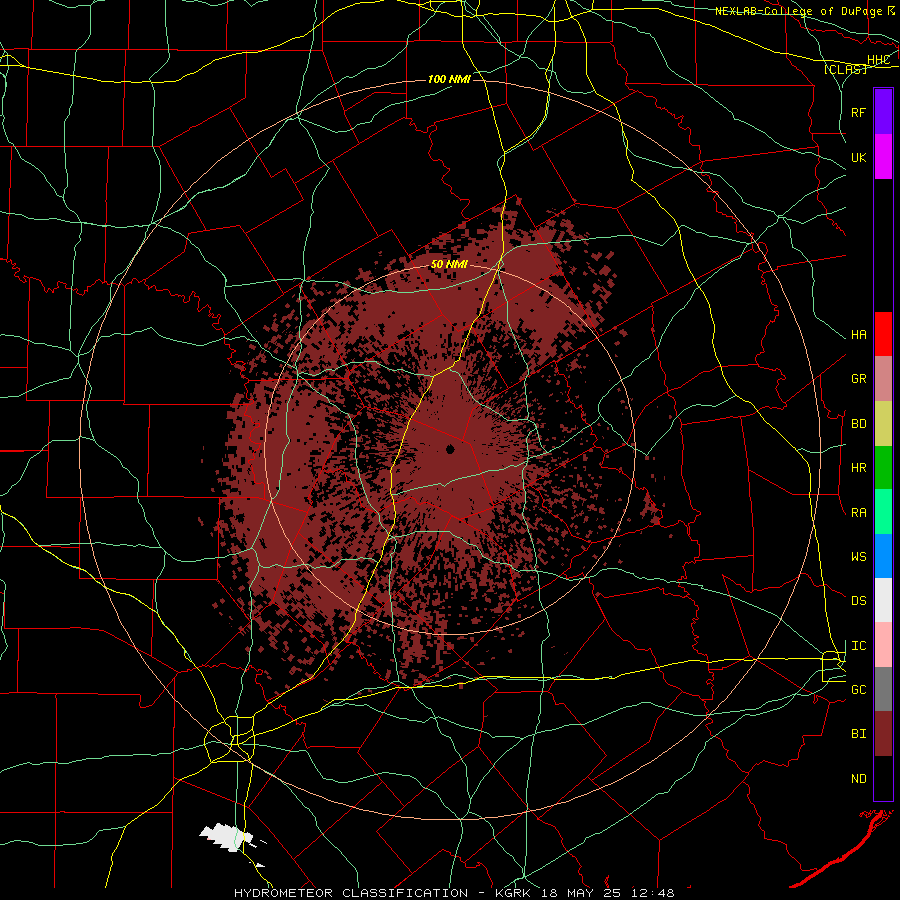Click the HA red legend swatch

(x=883, y=334)
